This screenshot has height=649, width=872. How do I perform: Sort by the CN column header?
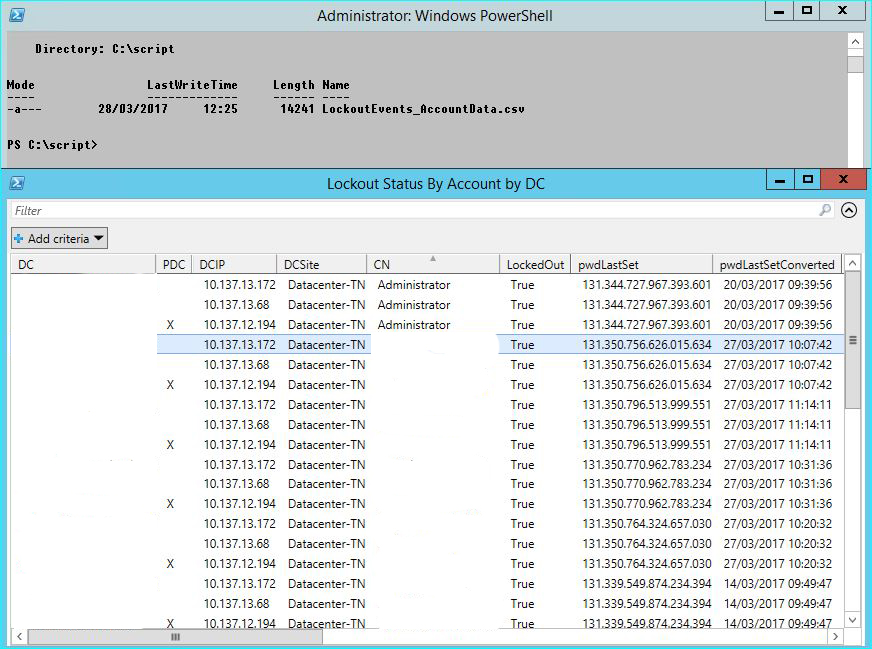click(x=433, y=264)
